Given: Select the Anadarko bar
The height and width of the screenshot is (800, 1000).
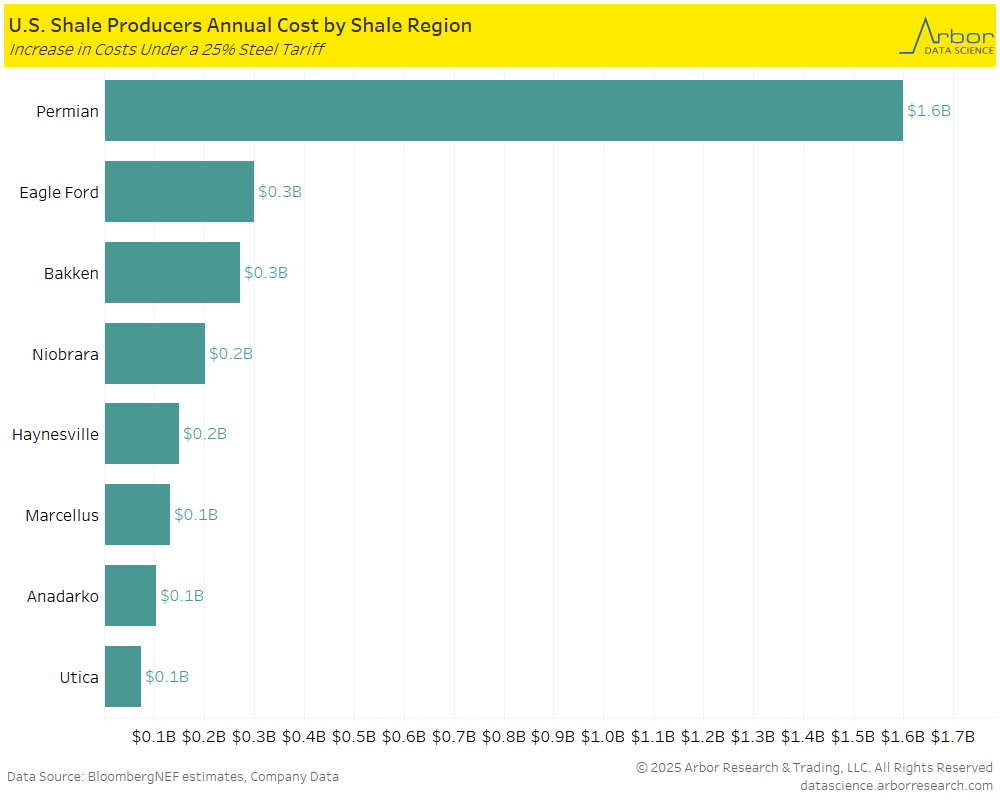Looking at the screenshot, I should tap(130, 595).
